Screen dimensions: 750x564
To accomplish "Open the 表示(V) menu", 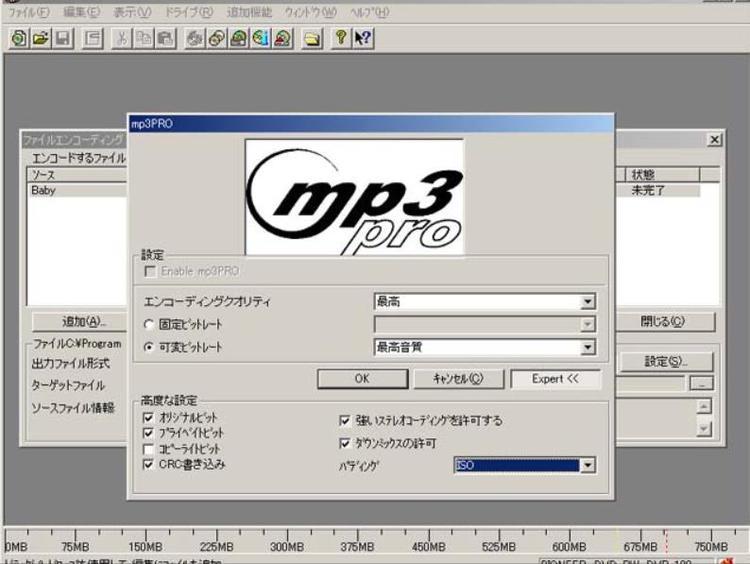I will (132, 12).
